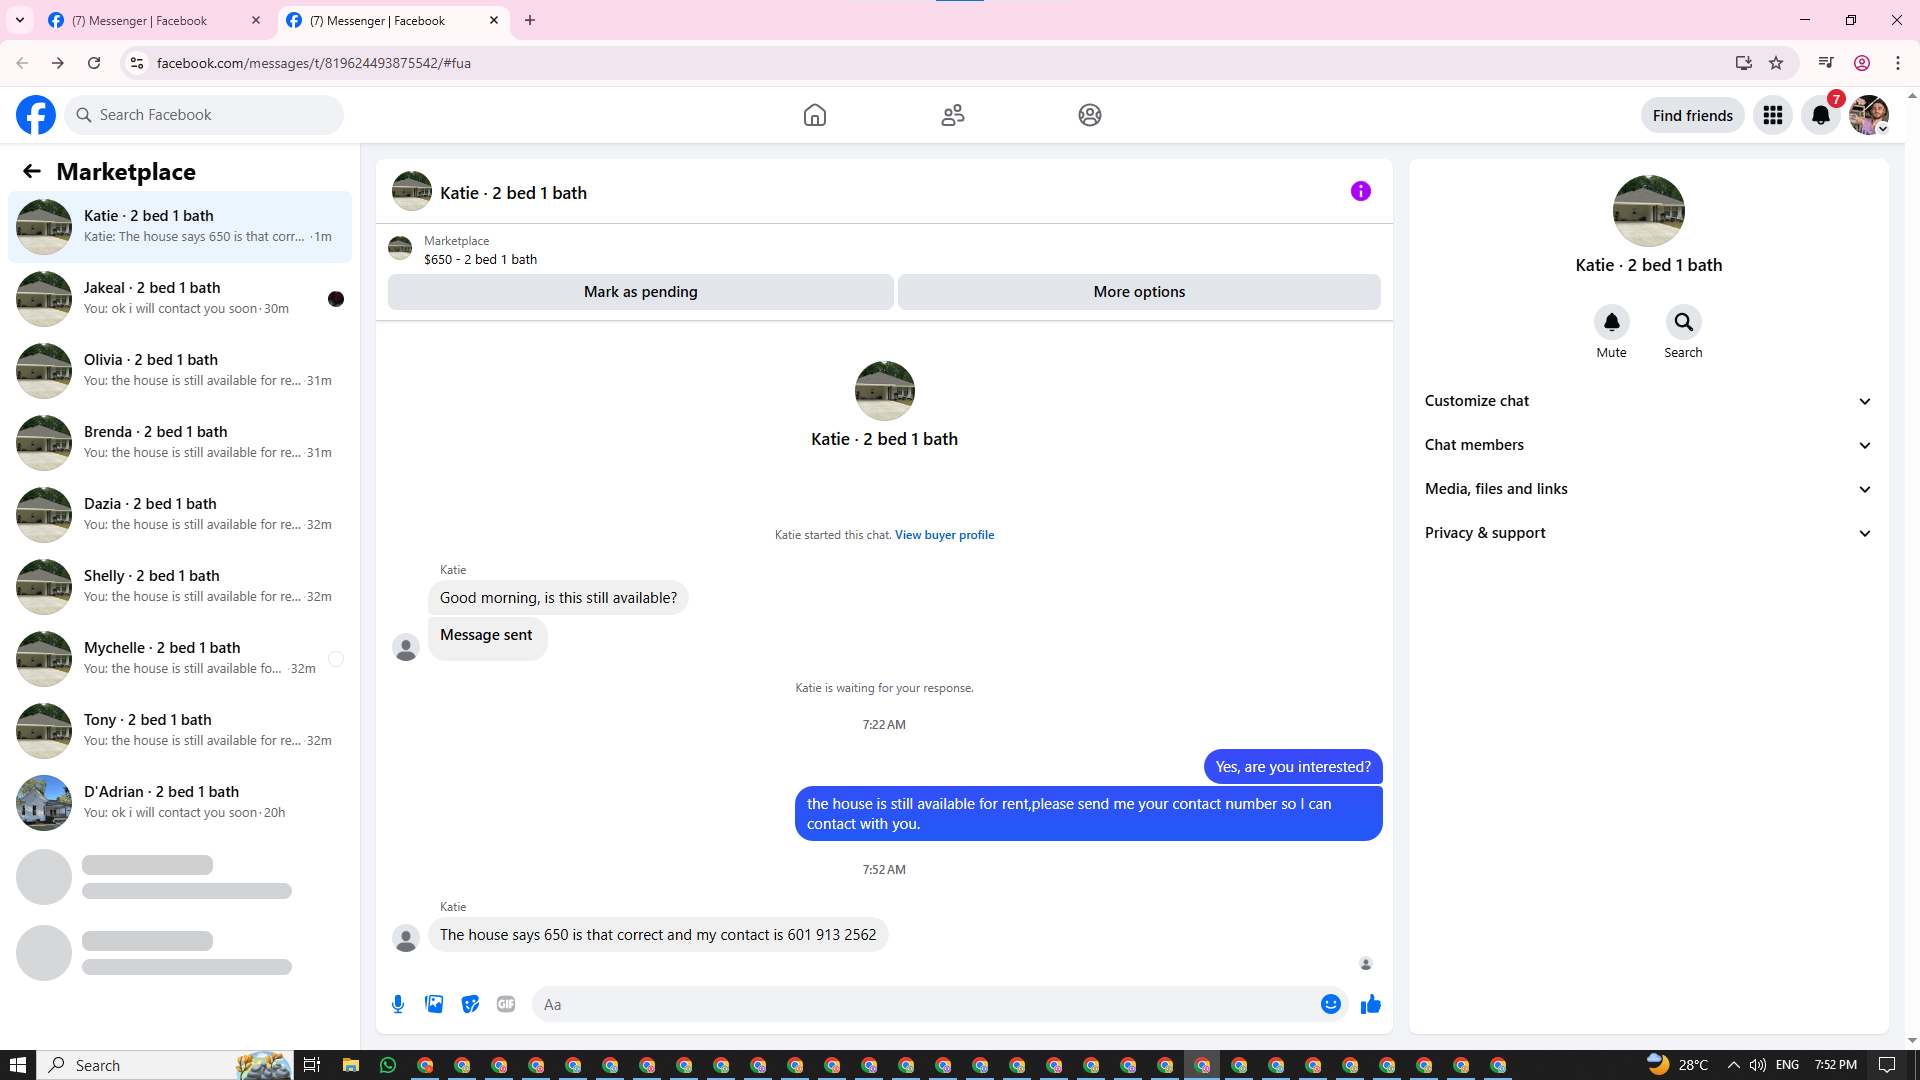
Task: Open the GIF picker icon
Action: pos(506,1004)
